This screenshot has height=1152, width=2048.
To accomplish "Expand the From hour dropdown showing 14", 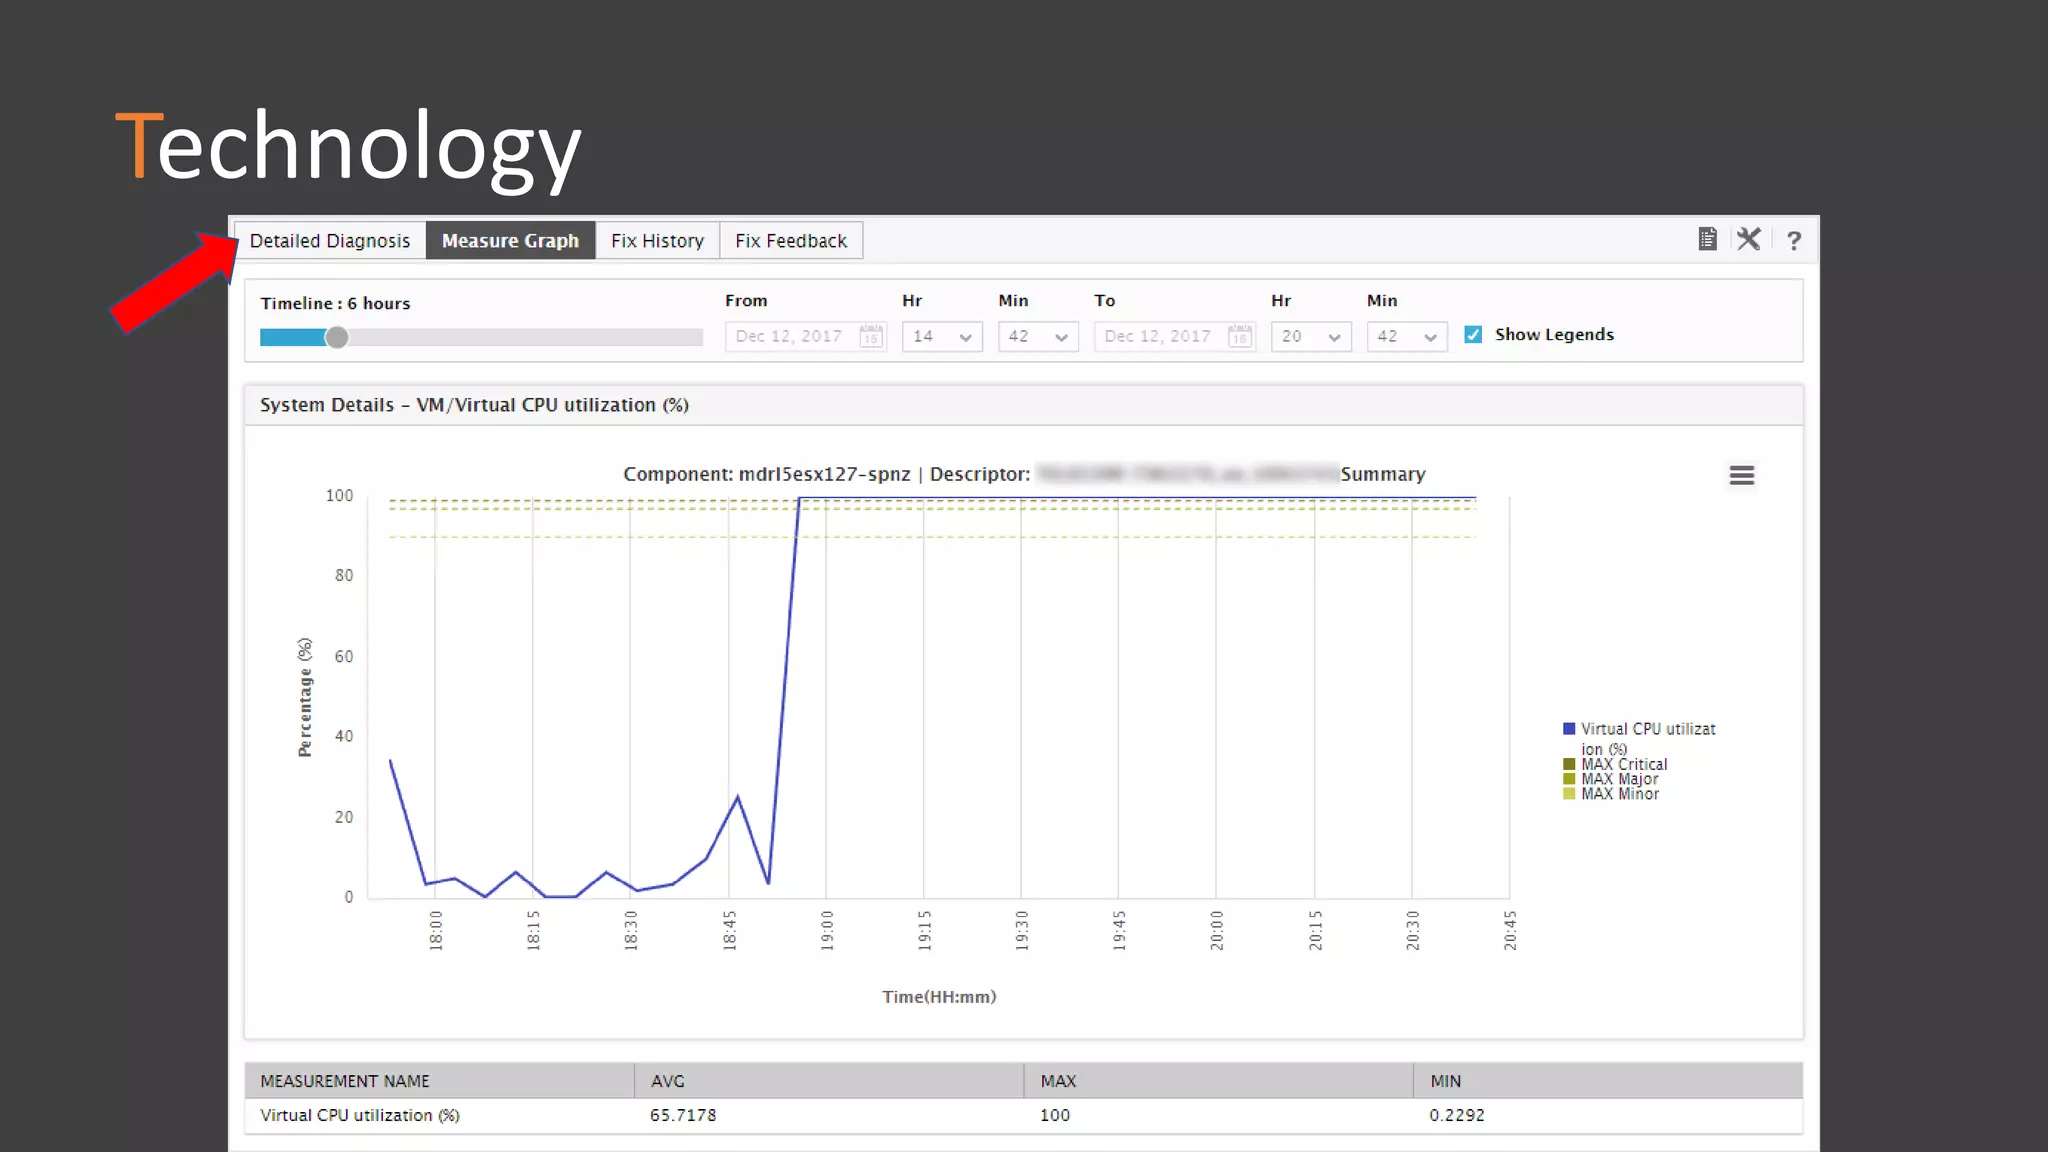I will [x=942, y=337].
